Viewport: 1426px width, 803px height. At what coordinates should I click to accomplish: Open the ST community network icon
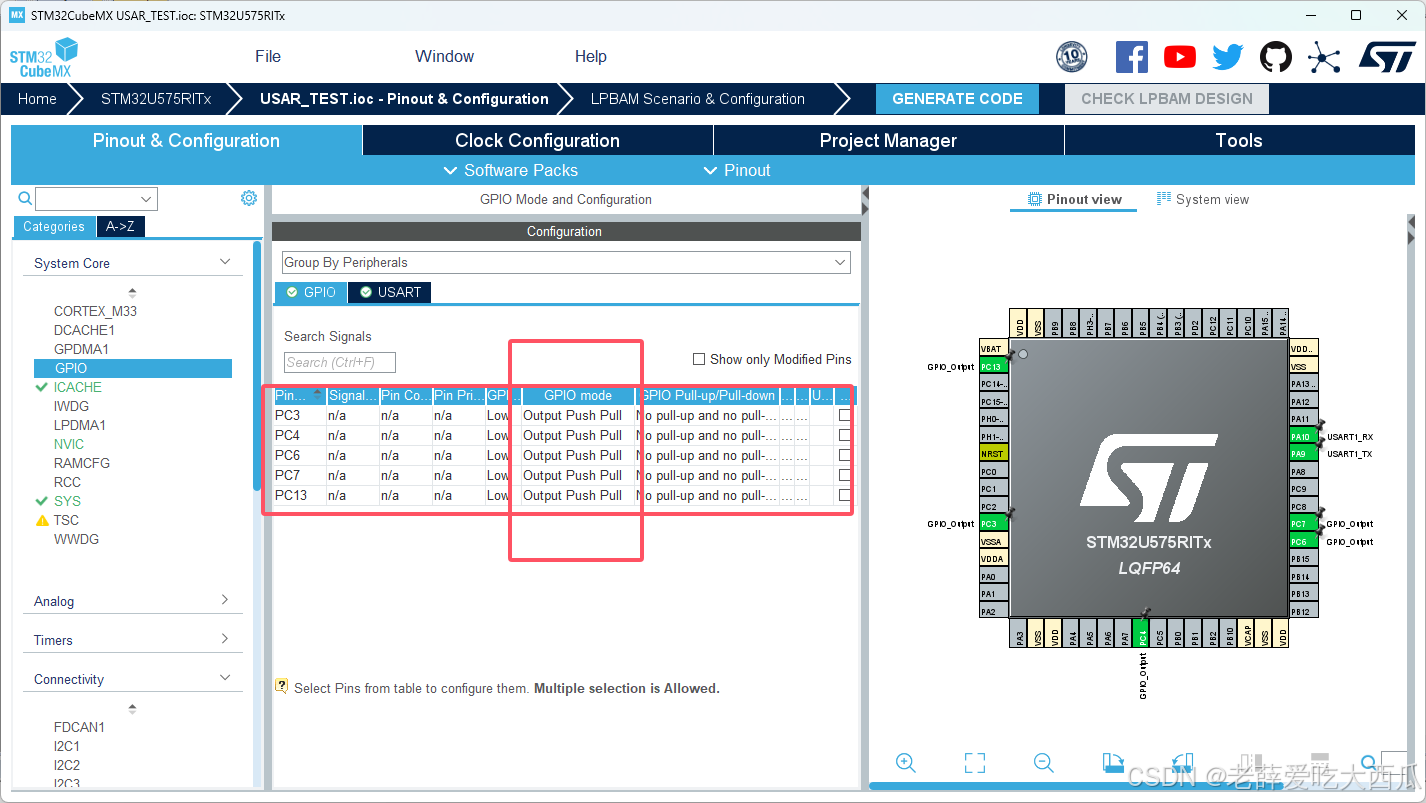point(1324,57)
